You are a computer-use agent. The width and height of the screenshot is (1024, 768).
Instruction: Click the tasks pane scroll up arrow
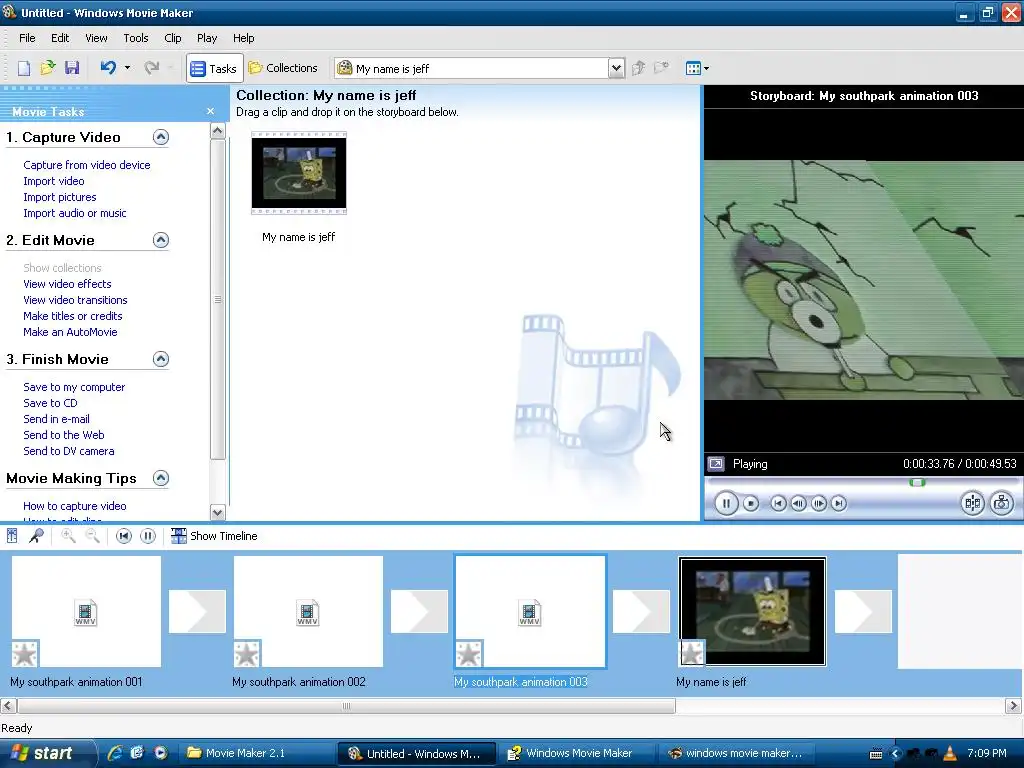217,131
